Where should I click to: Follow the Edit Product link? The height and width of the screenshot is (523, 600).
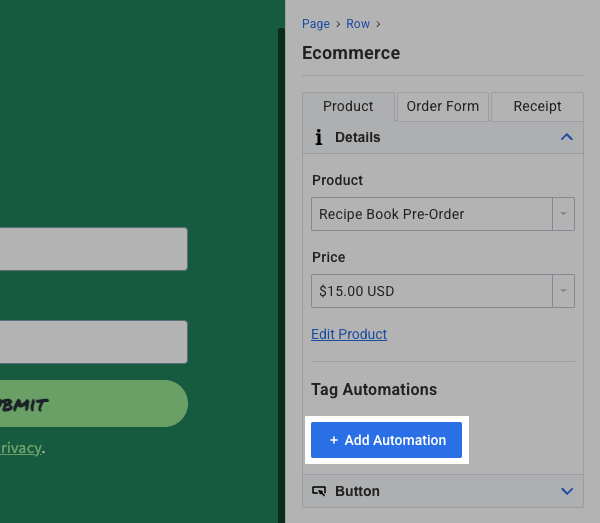pyautogui.click(x=349, y=334)
